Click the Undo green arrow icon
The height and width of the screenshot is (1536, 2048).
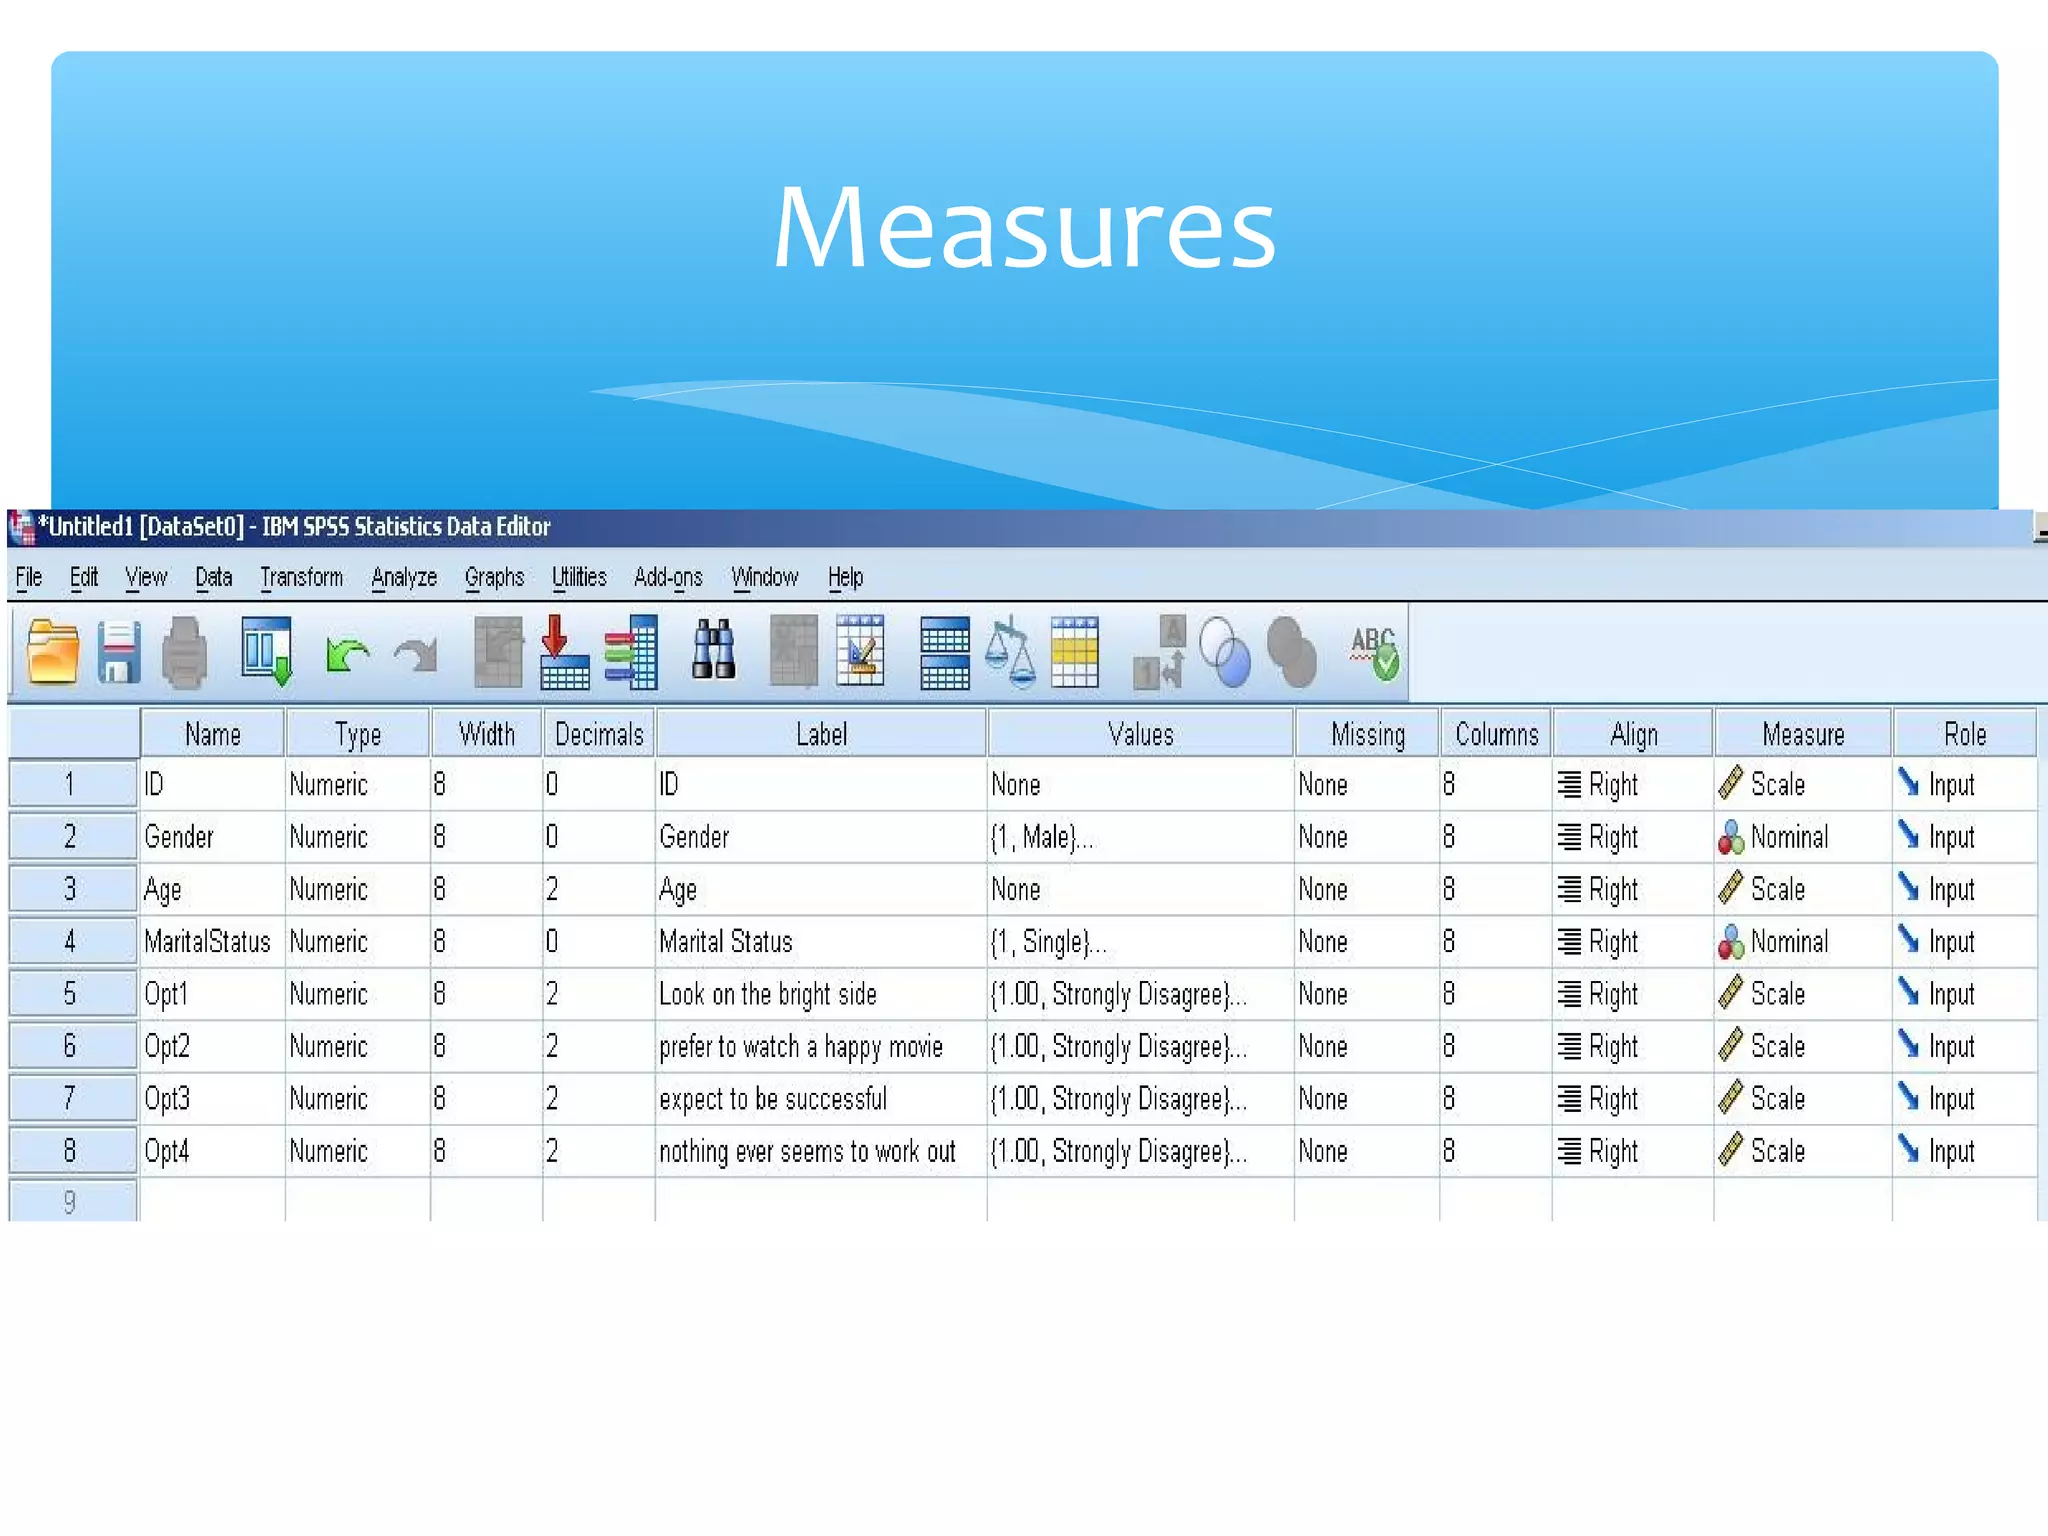click(347, 655)
